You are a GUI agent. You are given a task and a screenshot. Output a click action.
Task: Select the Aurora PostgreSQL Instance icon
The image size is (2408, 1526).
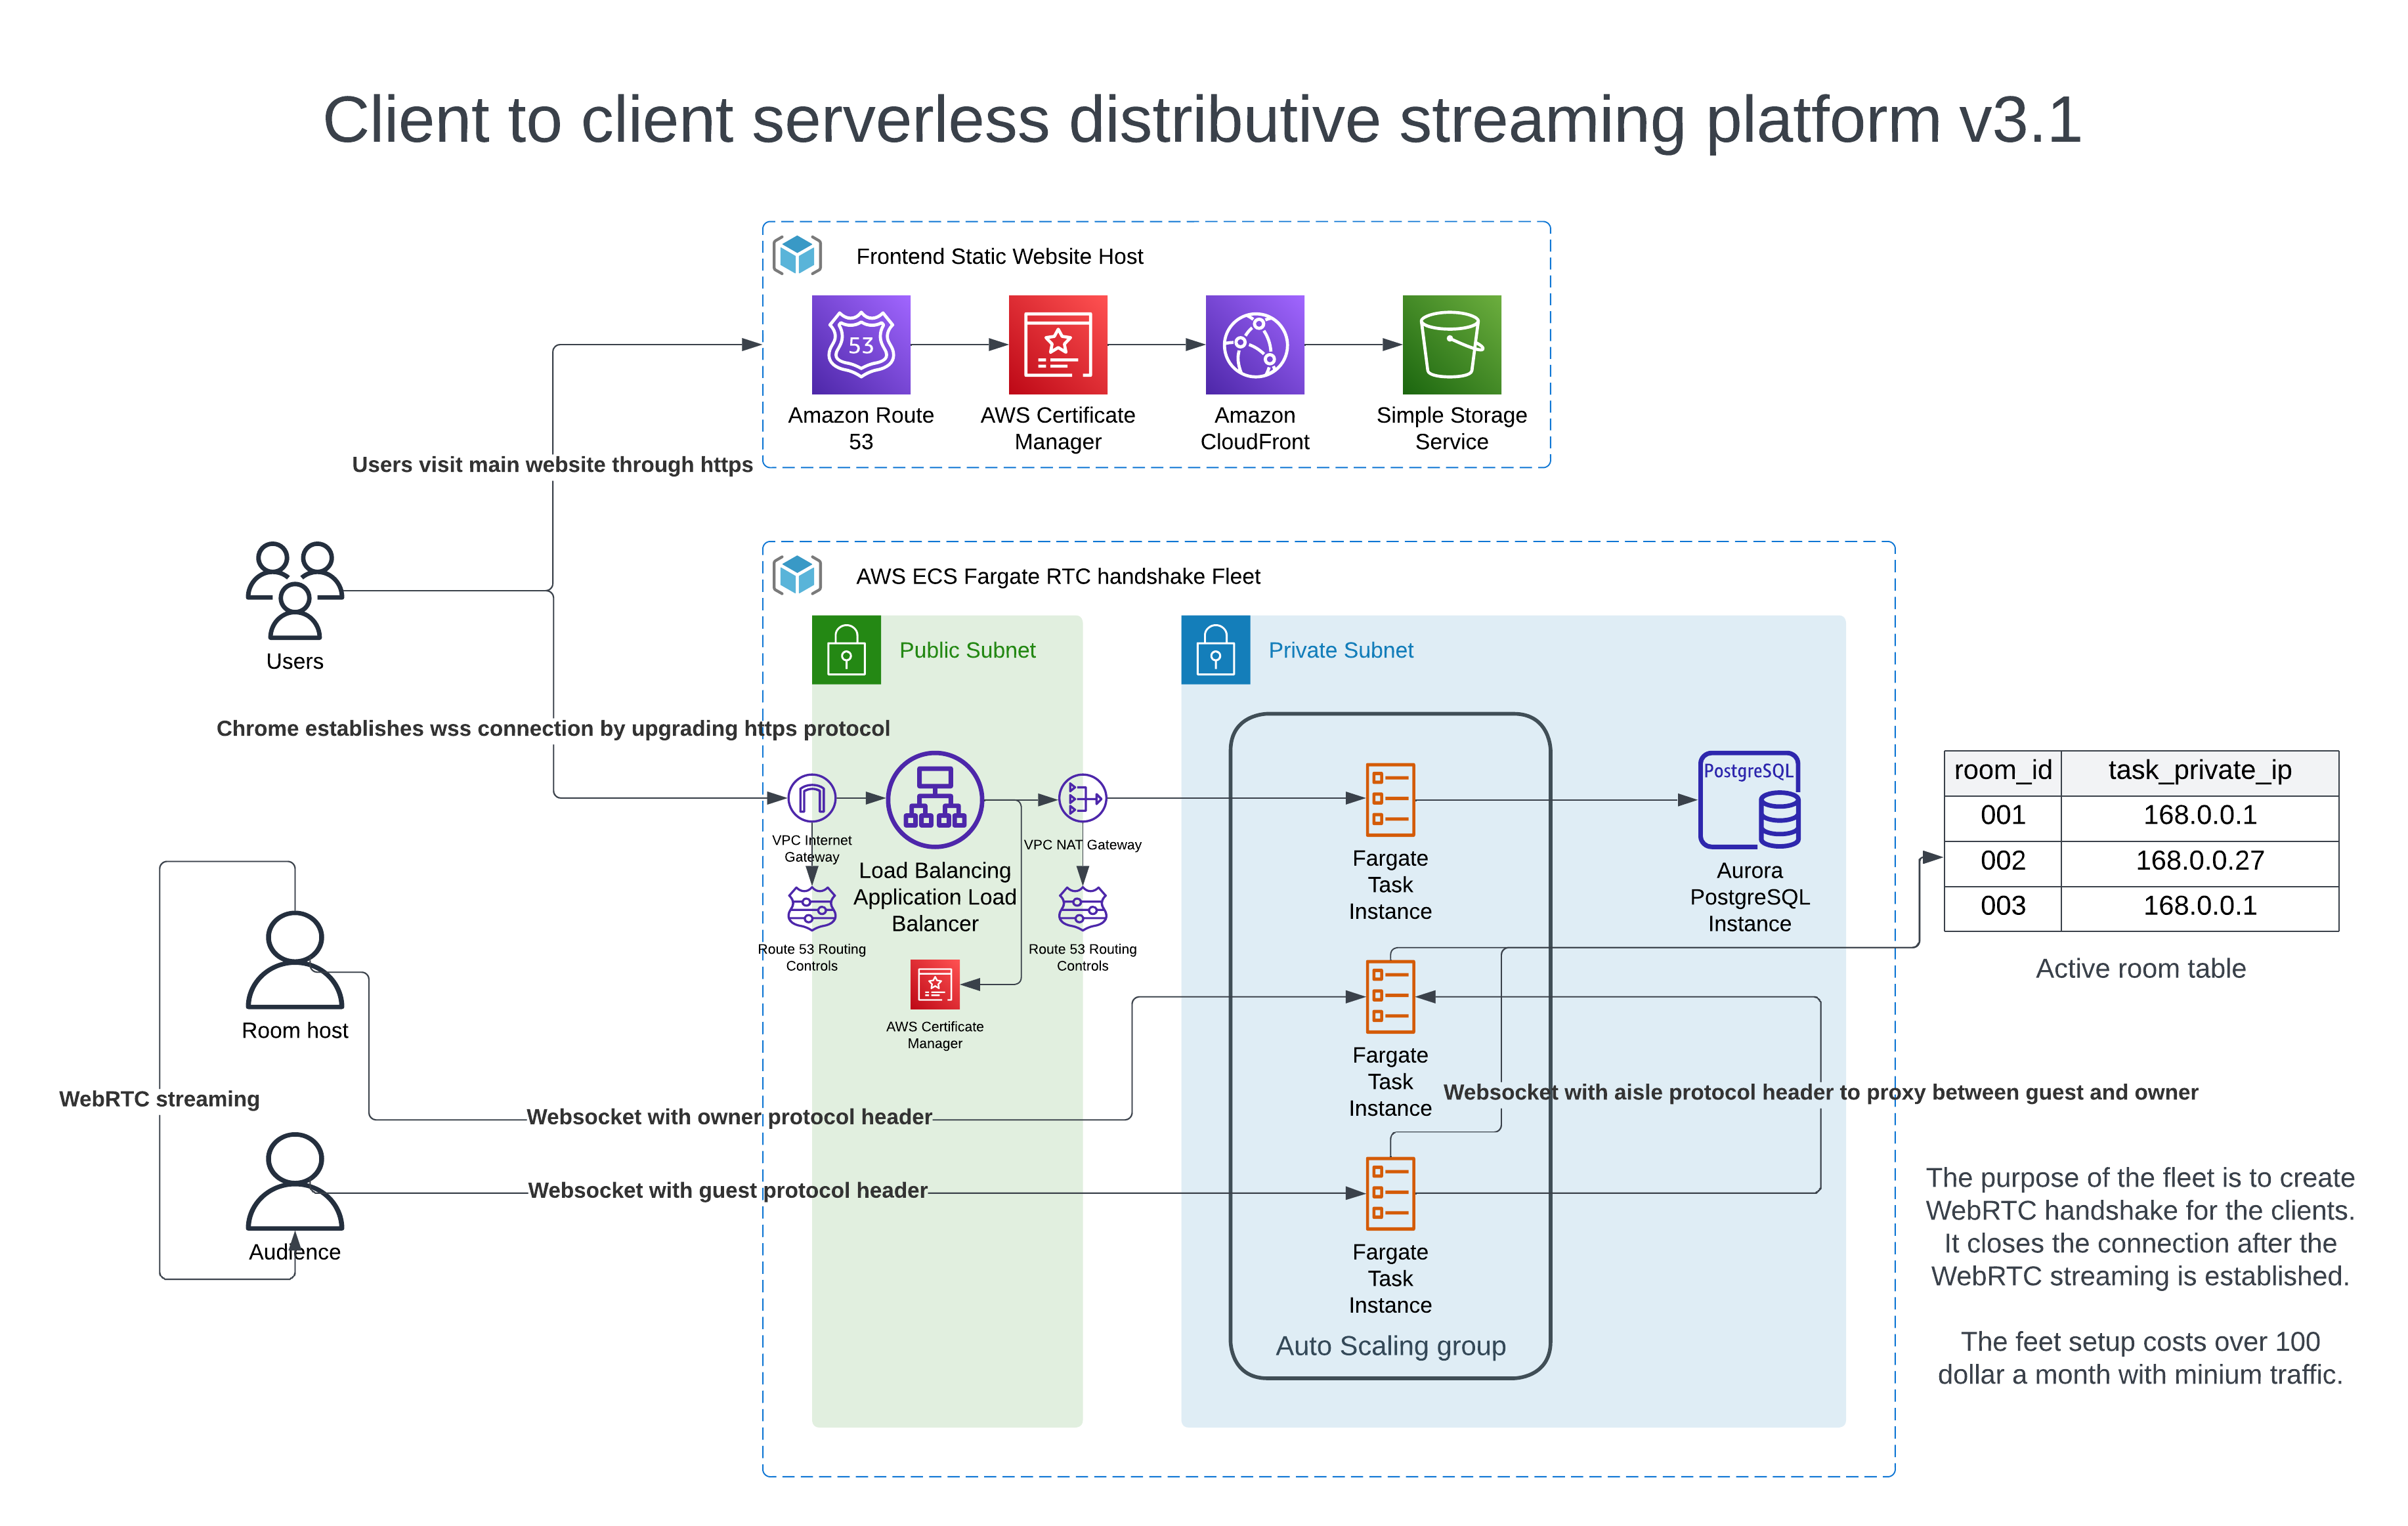click(1749, 799)
